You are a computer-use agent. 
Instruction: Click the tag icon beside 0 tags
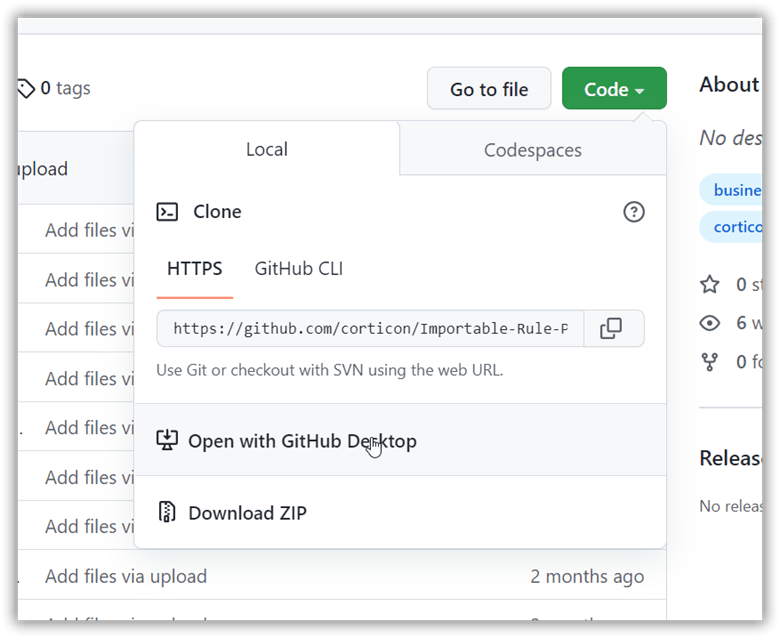pos(26,89)
